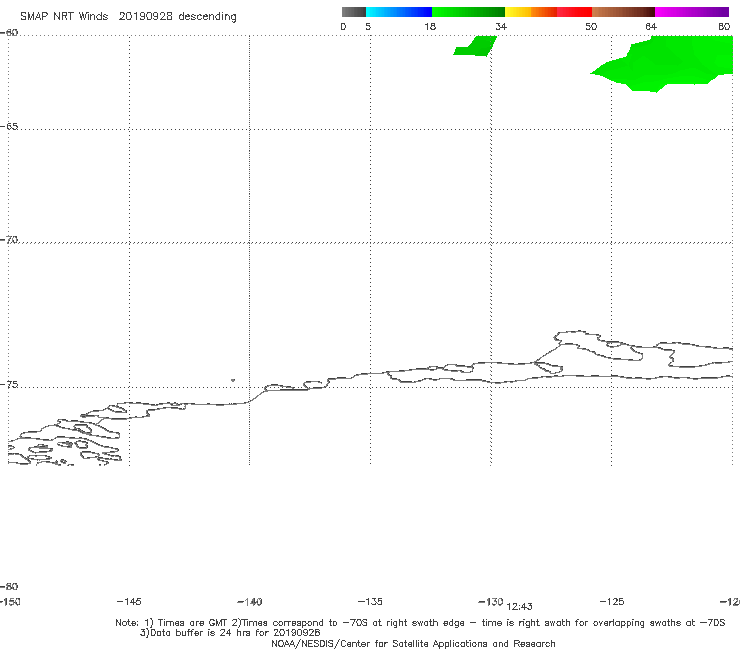Click the color bar label 64
This screenshot has width=740, height=650.
[x=651, y=26]
